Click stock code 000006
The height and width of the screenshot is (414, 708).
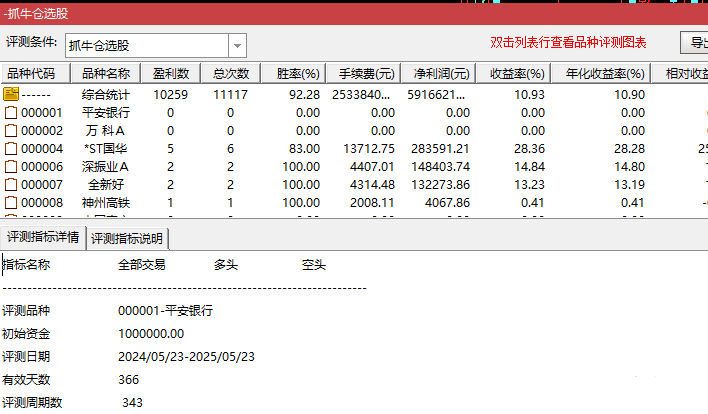point(42,167)
